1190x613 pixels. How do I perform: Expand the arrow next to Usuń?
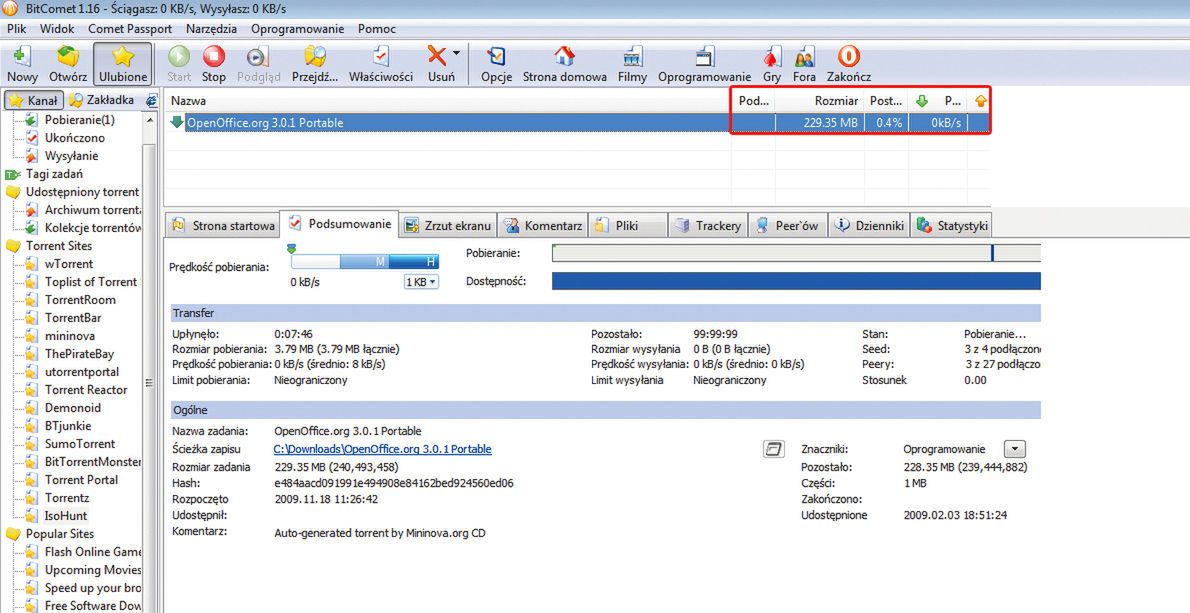(x=457, y=54)
